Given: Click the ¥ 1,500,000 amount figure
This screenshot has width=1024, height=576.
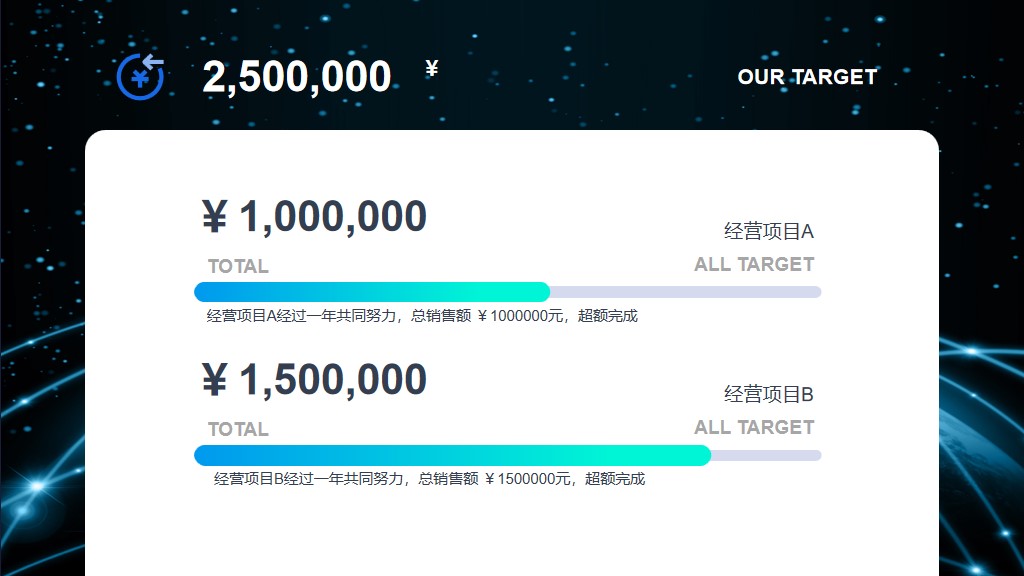Looking at the screenshot, I should click(x=314, y=379).
